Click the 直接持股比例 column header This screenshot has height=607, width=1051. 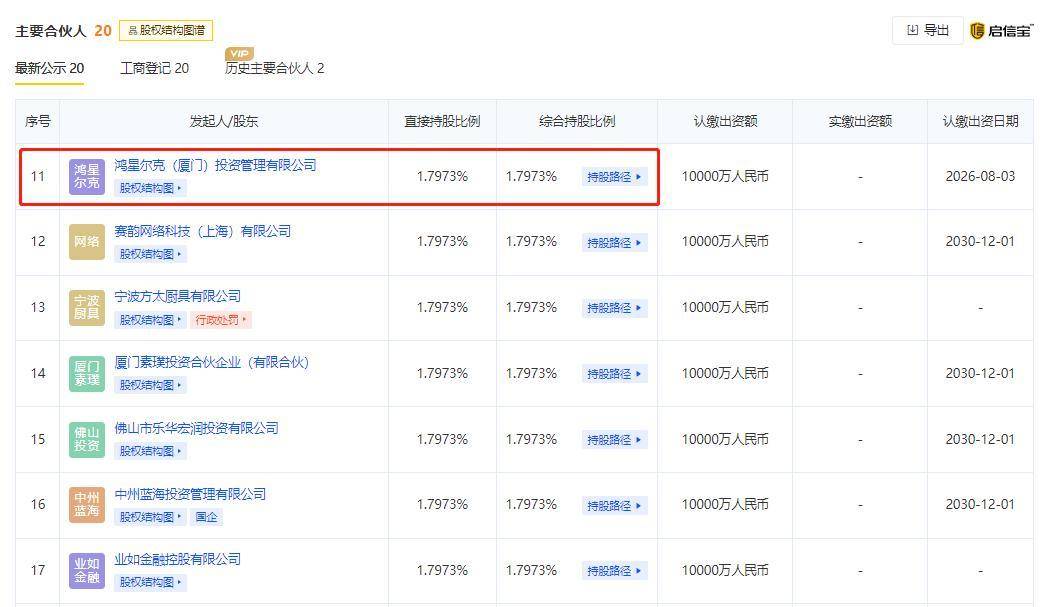pos(442,121)
